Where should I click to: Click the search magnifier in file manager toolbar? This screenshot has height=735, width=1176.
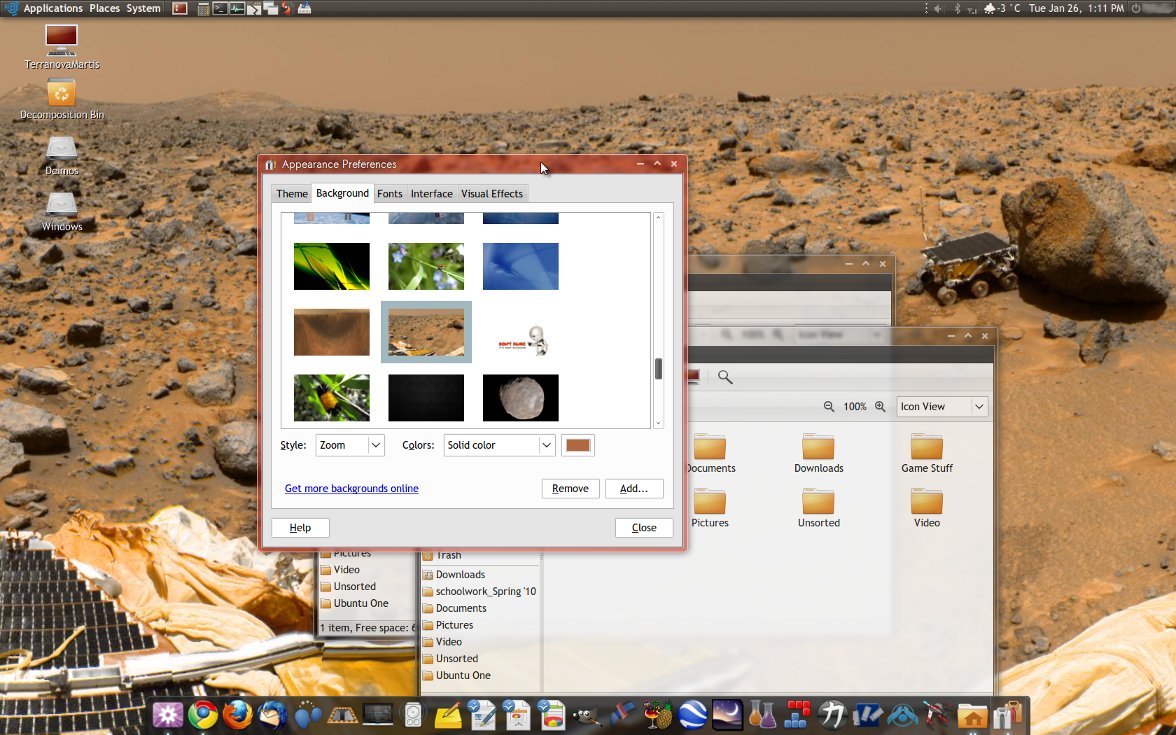pyautogui.click(x=724, y=376)
